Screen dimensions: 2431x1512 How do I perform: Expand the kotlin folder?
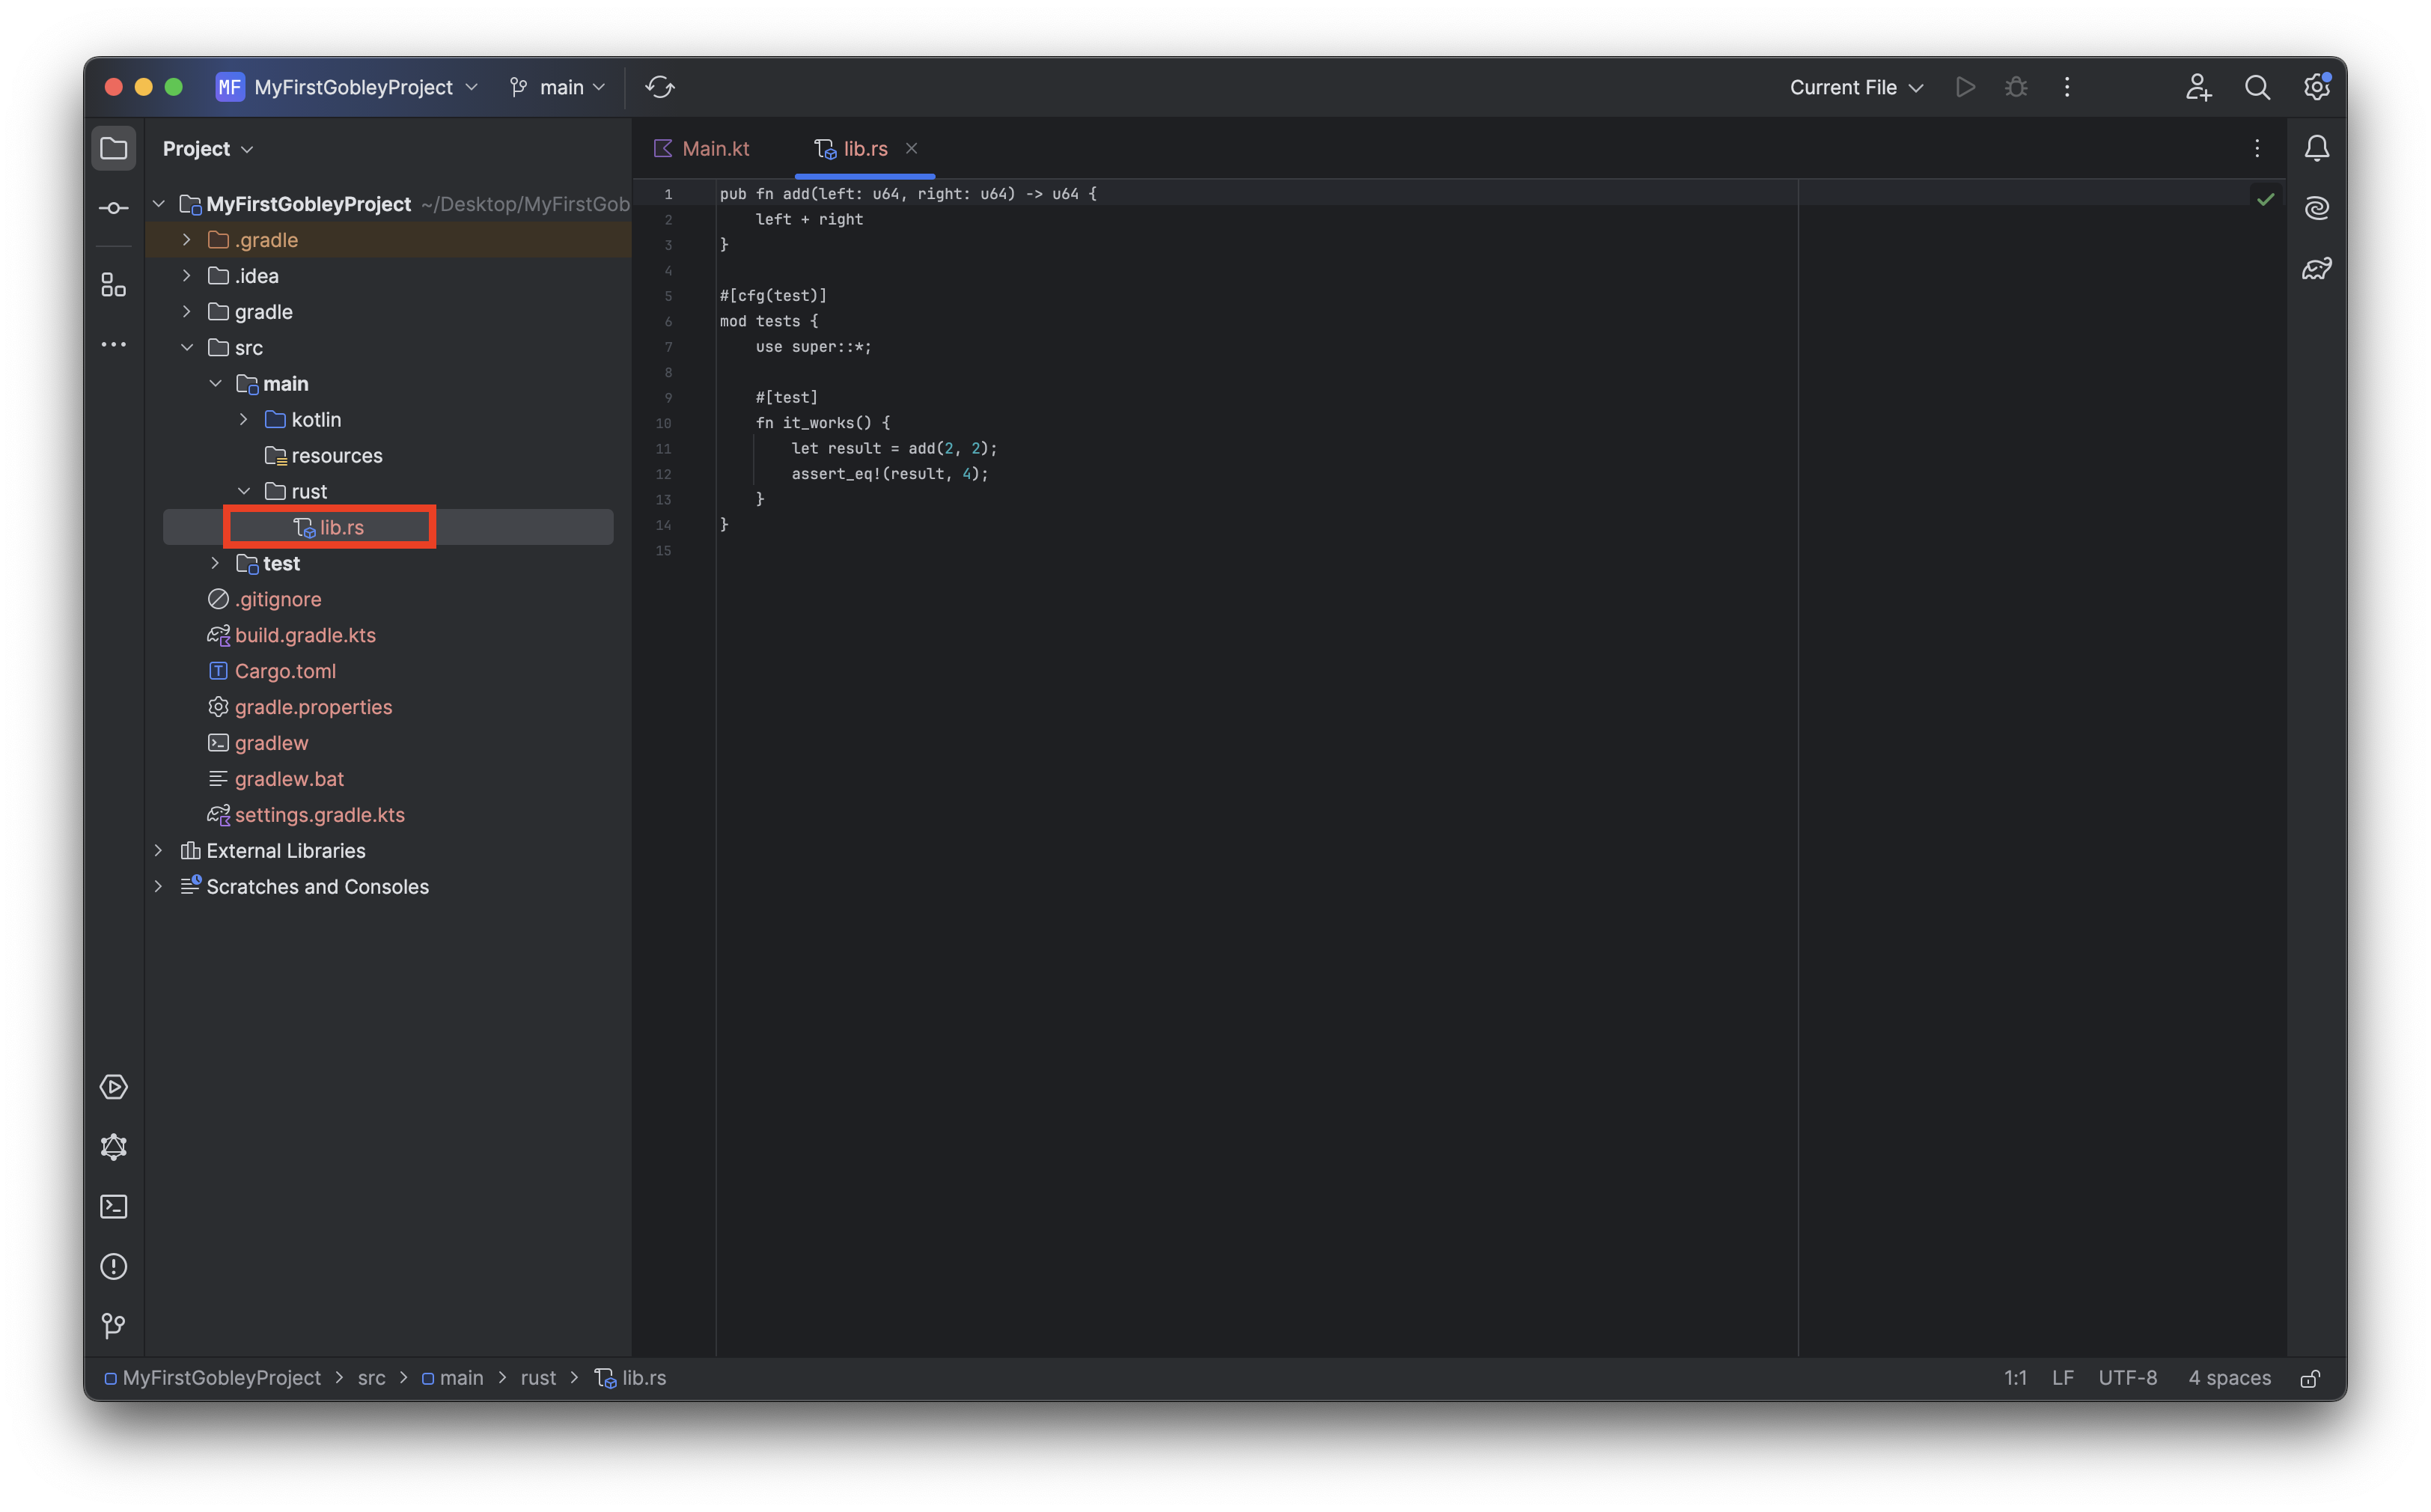click(x=243, y=420)
